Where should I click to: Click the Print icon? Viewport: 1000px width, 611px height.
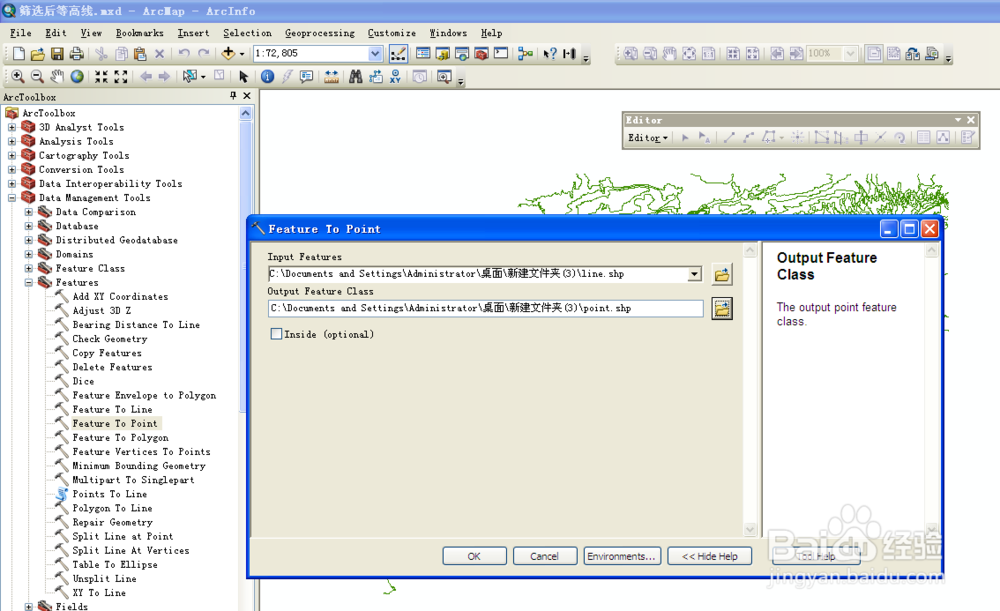tap(77, 54)
